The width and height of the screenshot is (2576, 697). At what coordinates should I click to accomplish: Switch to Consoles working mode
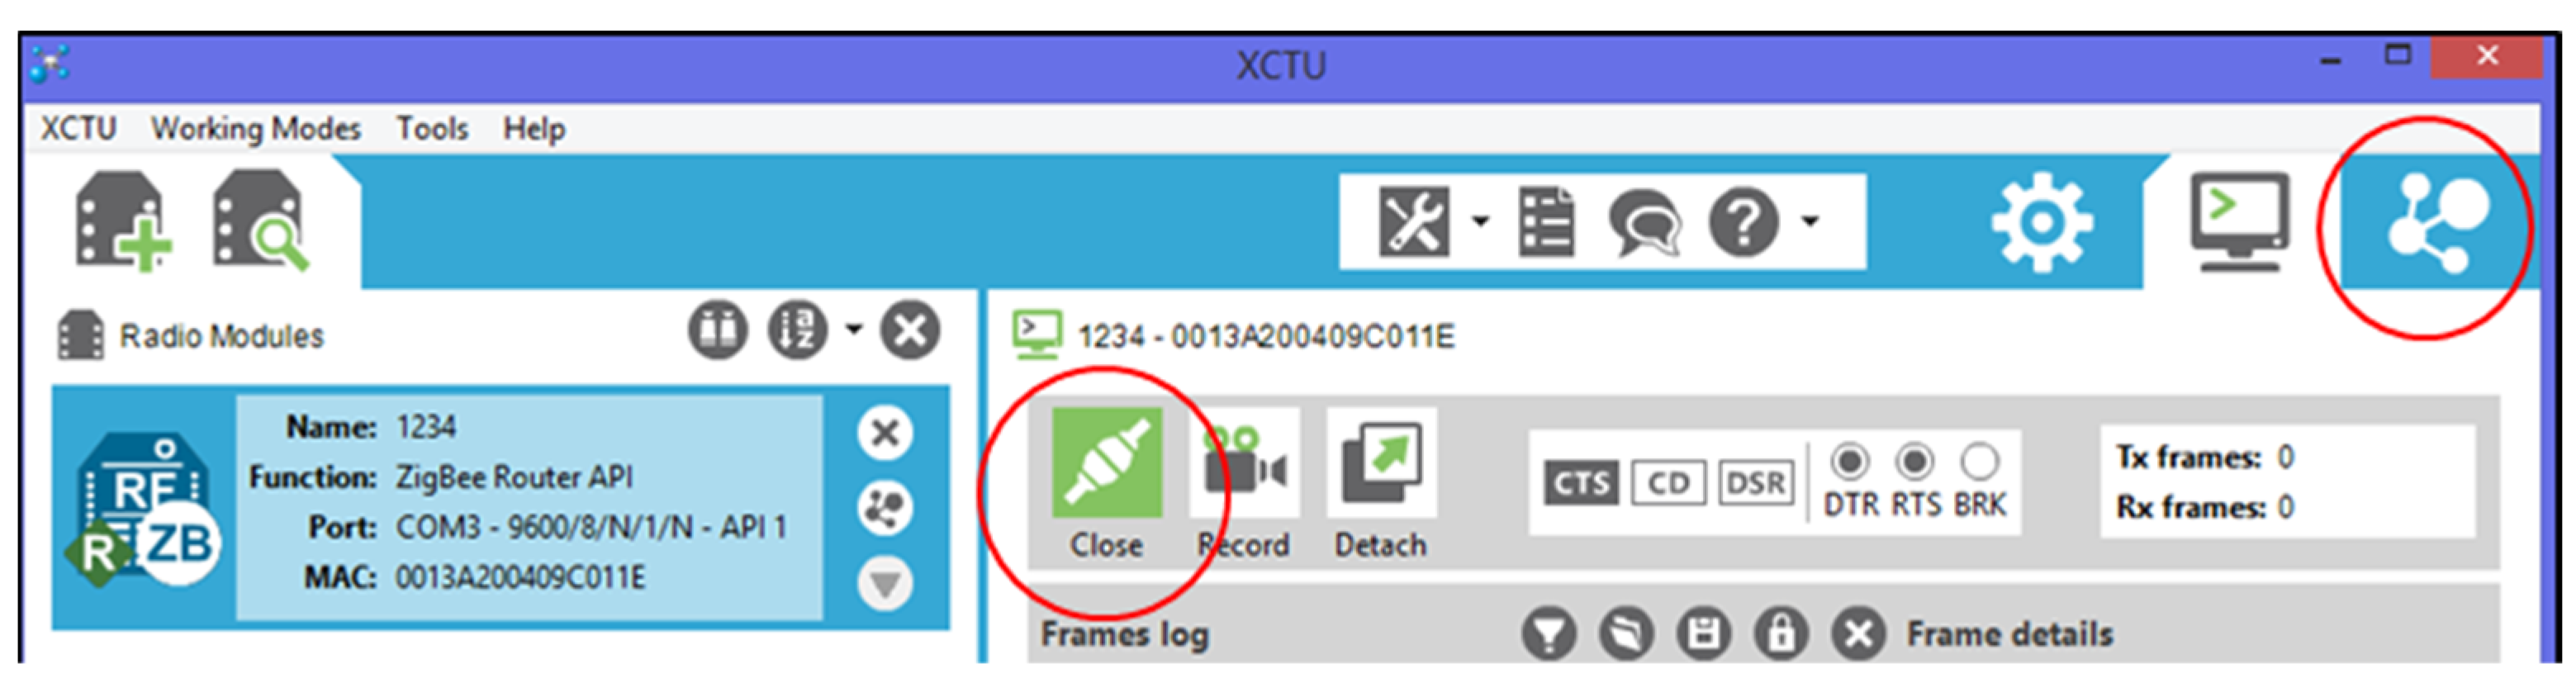point(2239,222)
